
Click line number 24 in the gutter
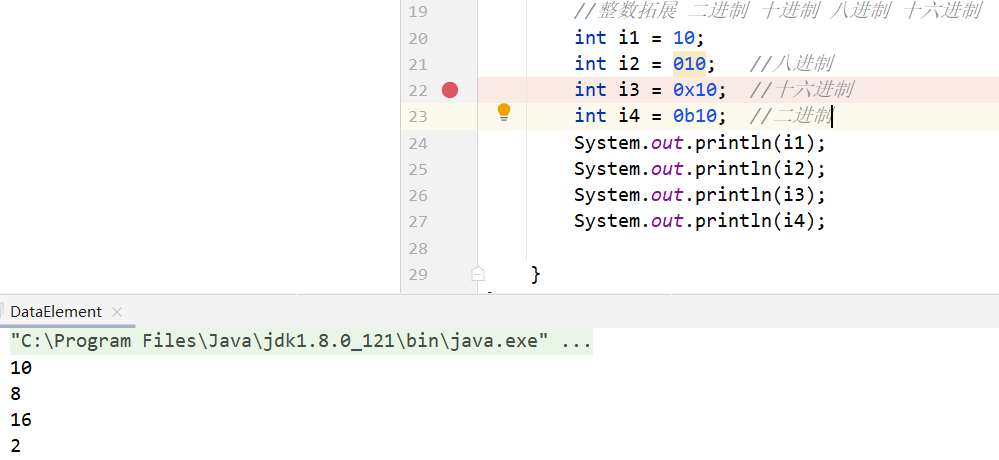[418, 143]
